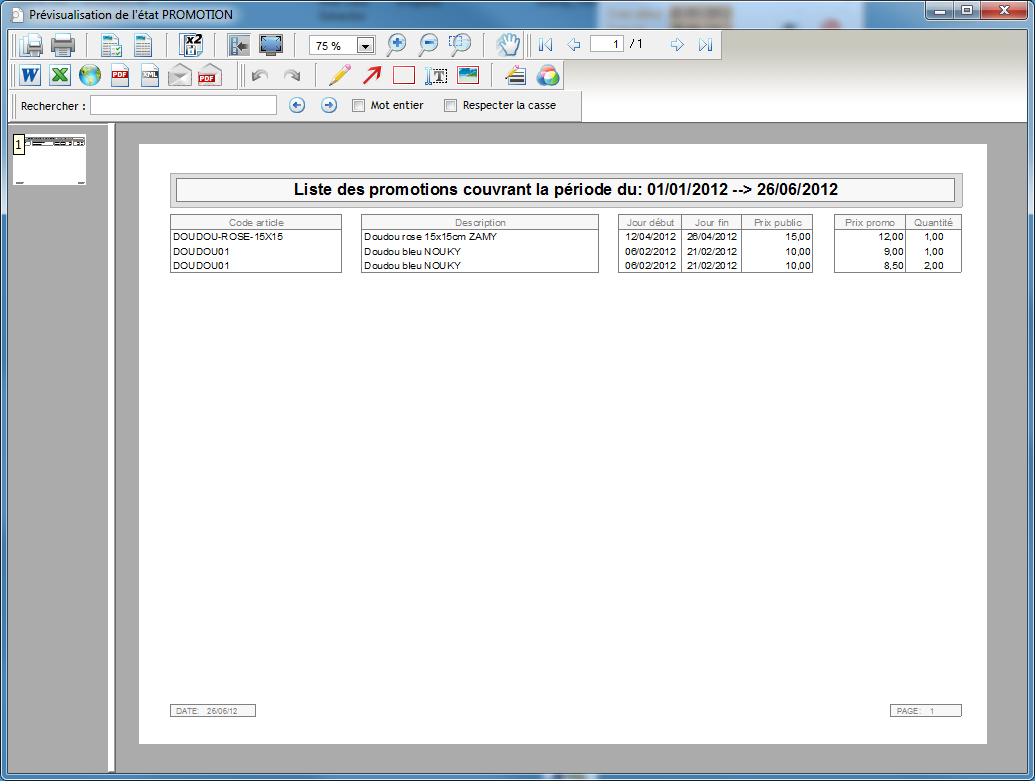Open the 75 % zoom dropdown

pyautogui.click(x=365, y=46)
